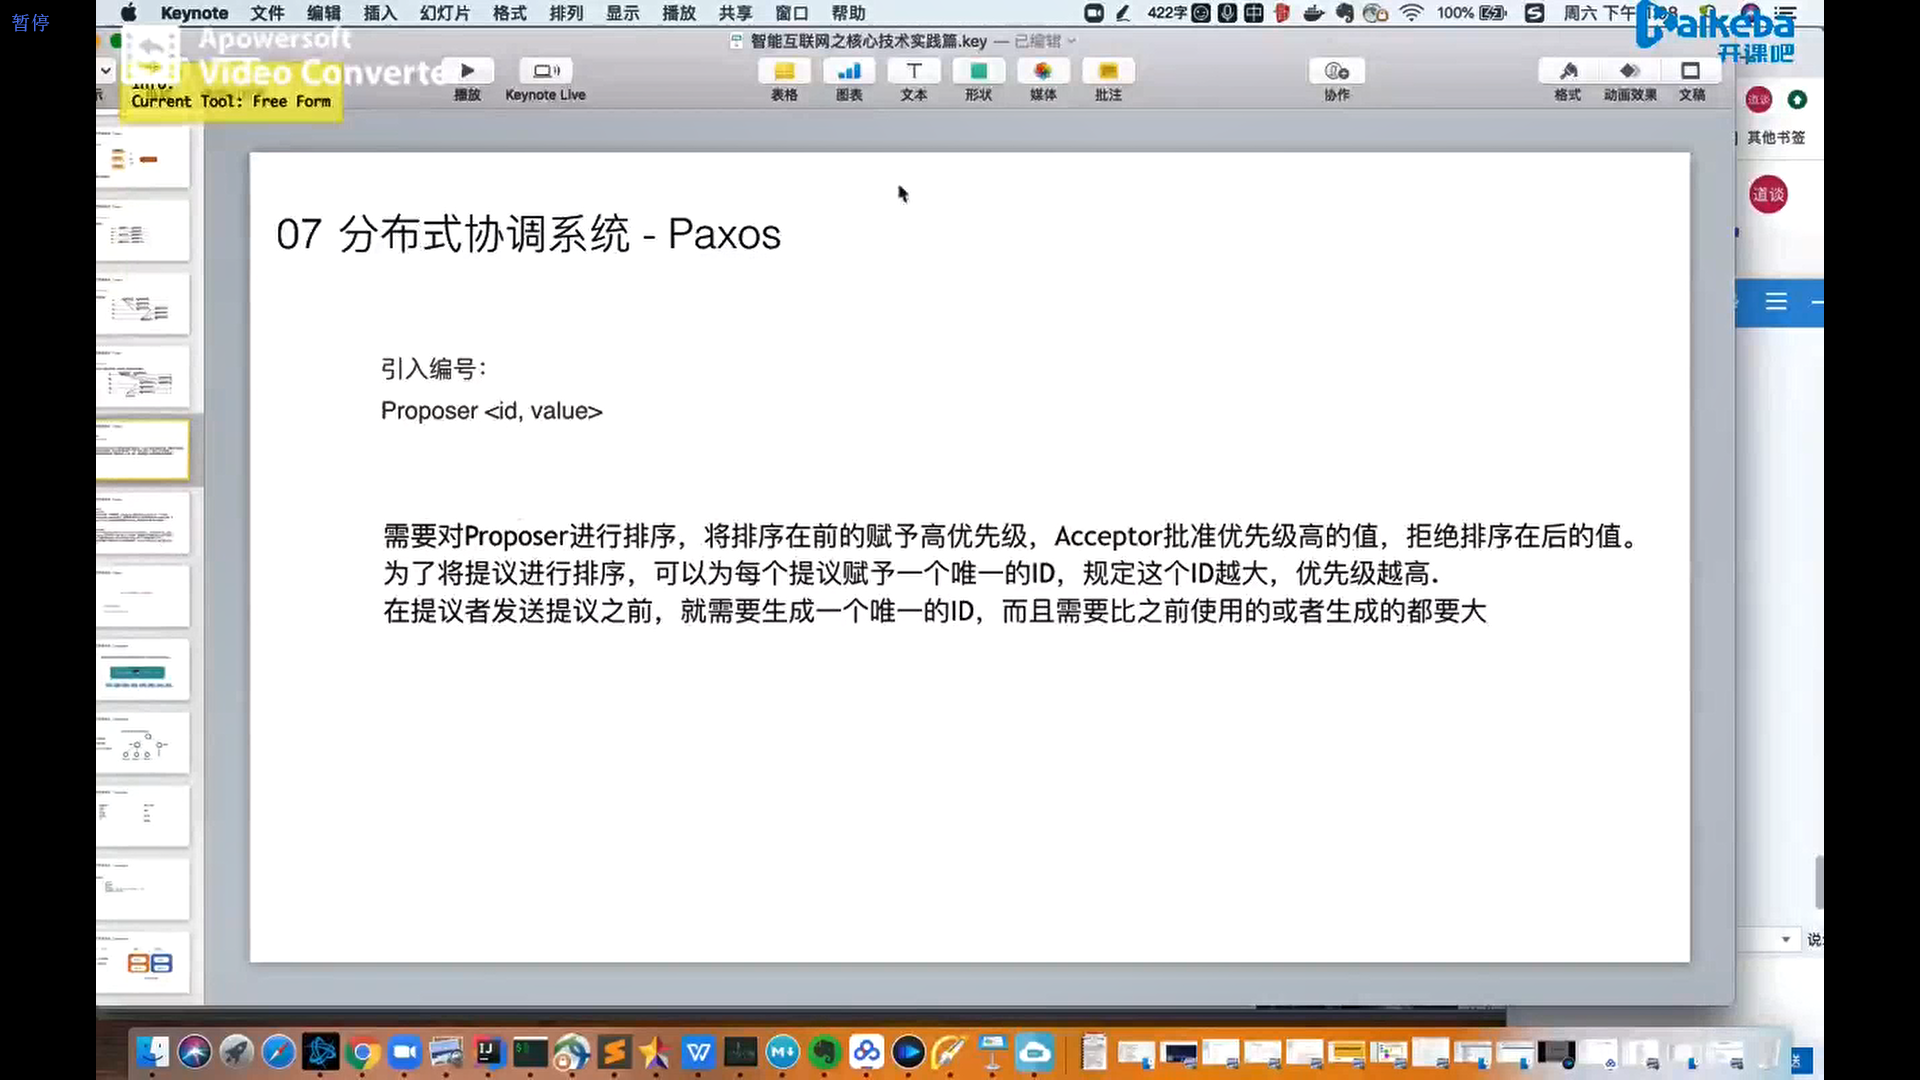Open the 形状 shape picker
The image size is (1920, 1080).
(978, 71)
